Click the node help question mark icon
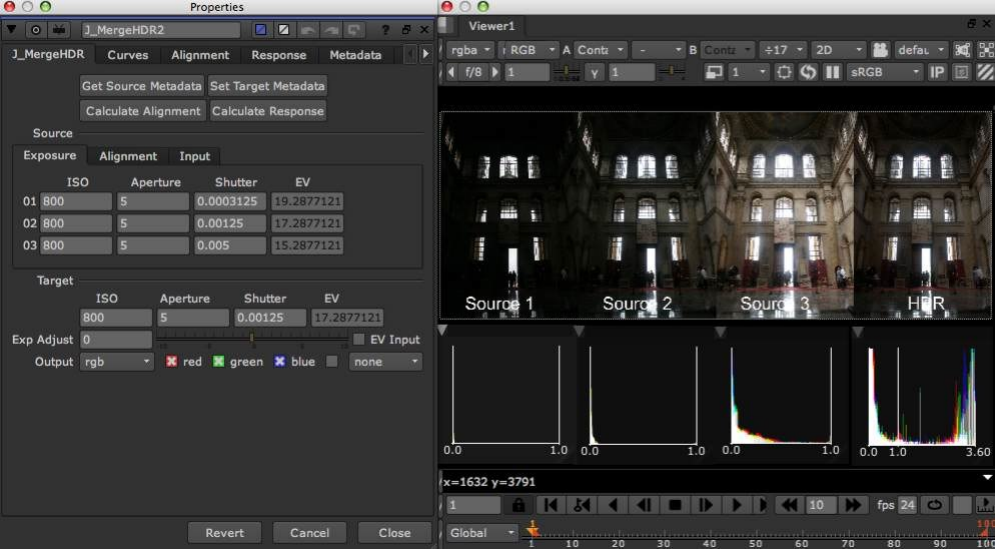Screen dimensions: 995x549 point(388,30)
